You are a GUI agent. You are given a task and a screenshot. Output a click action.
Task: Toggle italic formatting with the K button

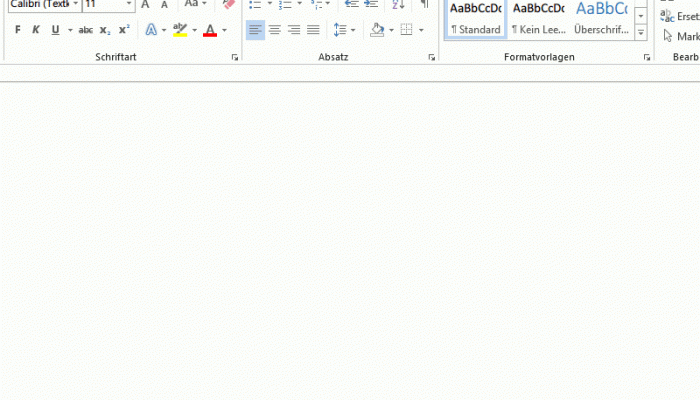36,30
